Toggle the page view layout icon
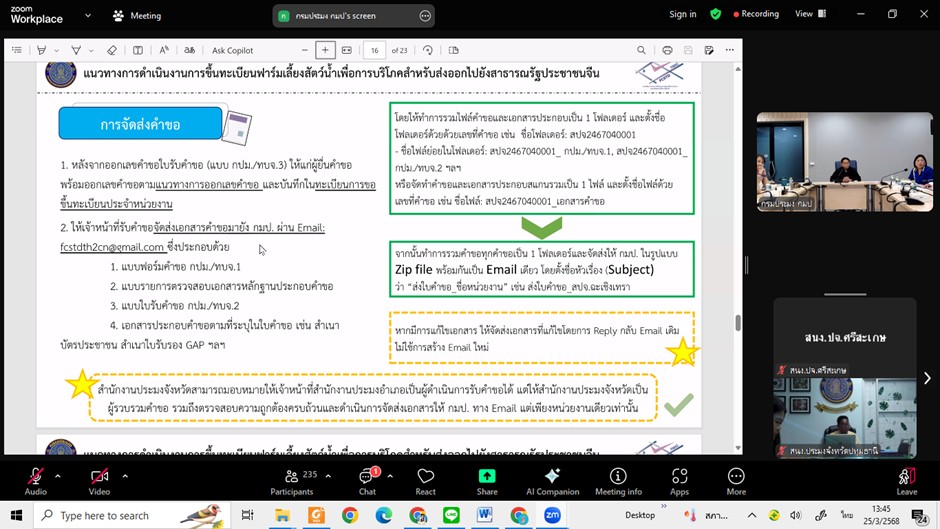The width and height of the screenshot is (940, 529). pyautogui.click(x=137, y=50)
